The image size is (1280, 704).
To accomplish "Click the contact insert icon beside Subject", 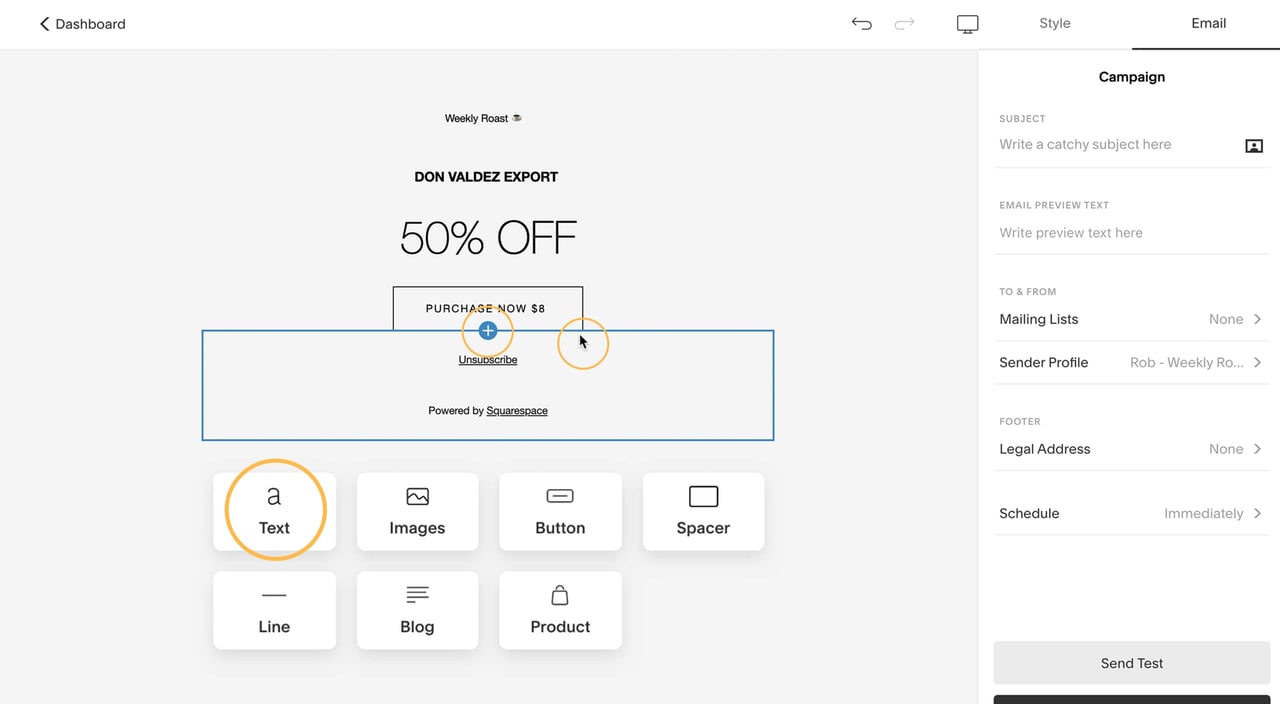I will pyautogui.click(x=1254, y=145).
